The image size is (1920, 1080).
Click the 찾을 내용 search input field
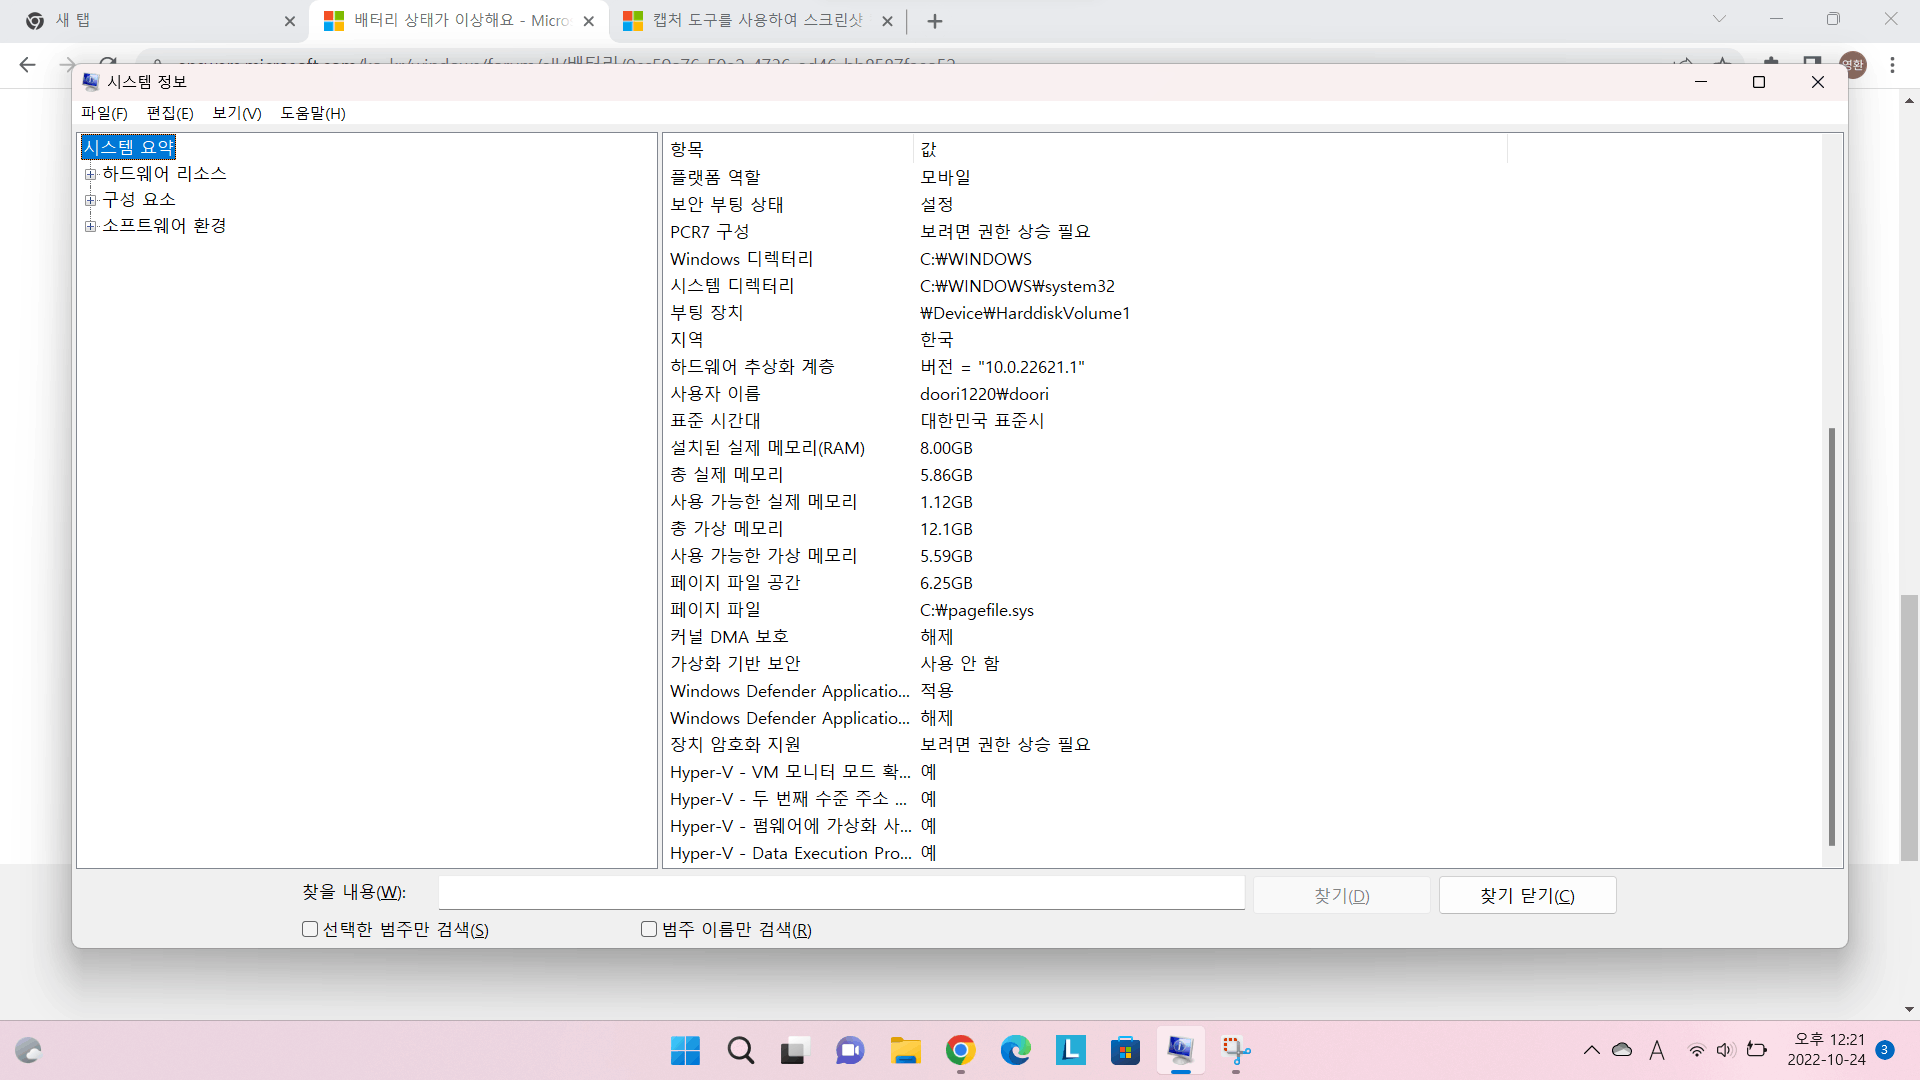841,893
